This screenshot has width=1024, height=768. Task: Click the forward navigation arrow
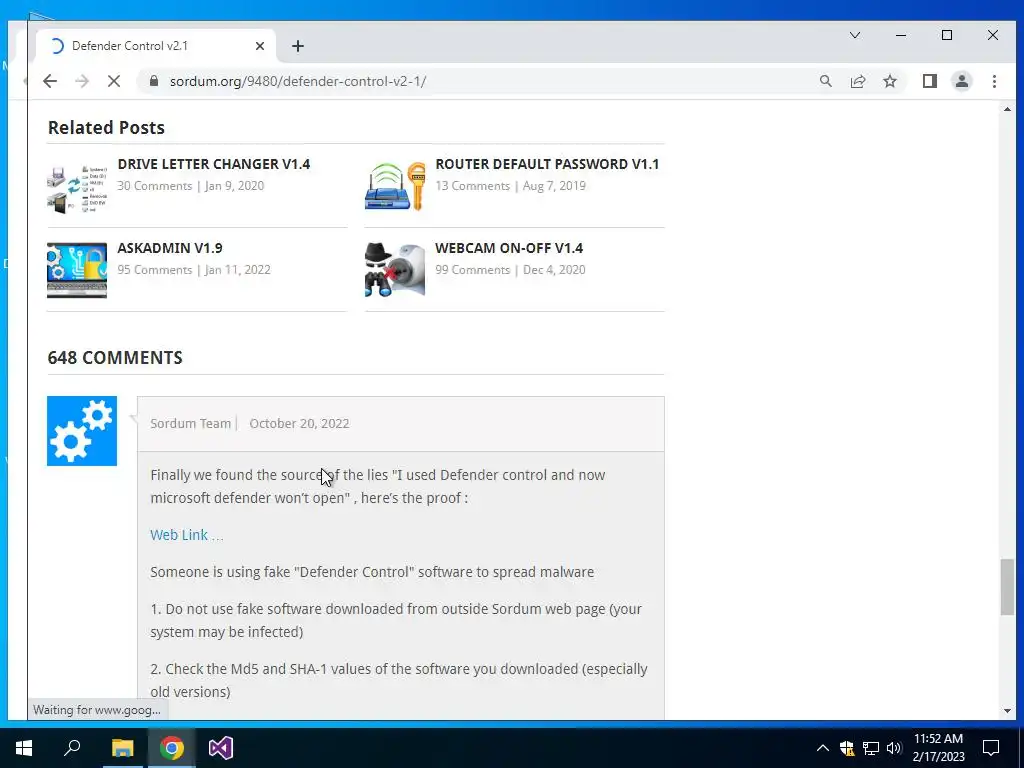click(82, 81)
